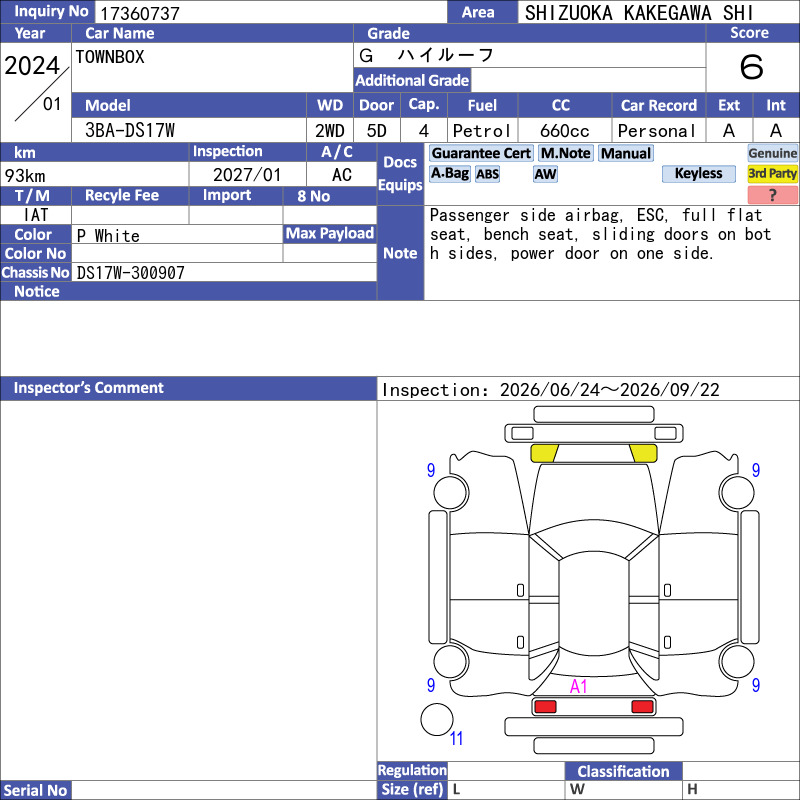Toggle the yellow 3rd Party tag
The height and width of the screenshot is (800, 800).
pyautogui.click(x=772, y=174)
